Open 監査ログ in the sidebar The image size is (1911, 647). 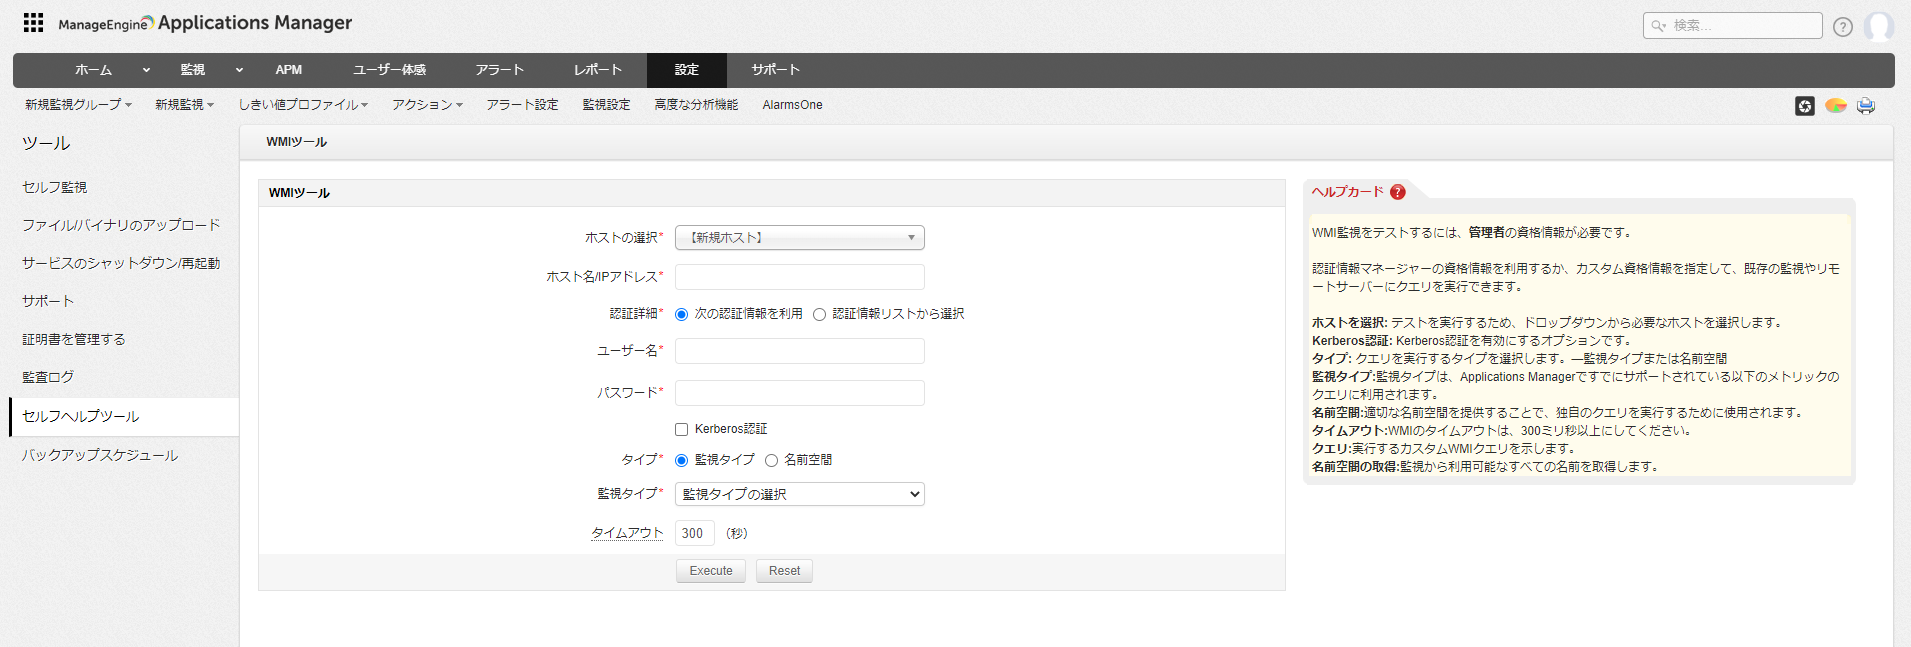[x=48, y=378]
